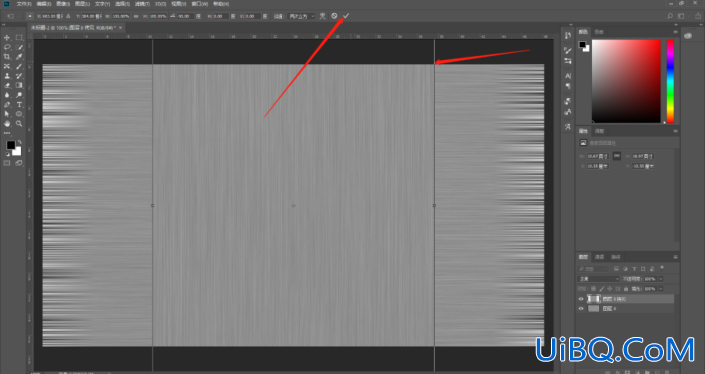Viewport: 705px width, 374px height.
Task: Open the Color panel options menu
Action: [675, 32]
